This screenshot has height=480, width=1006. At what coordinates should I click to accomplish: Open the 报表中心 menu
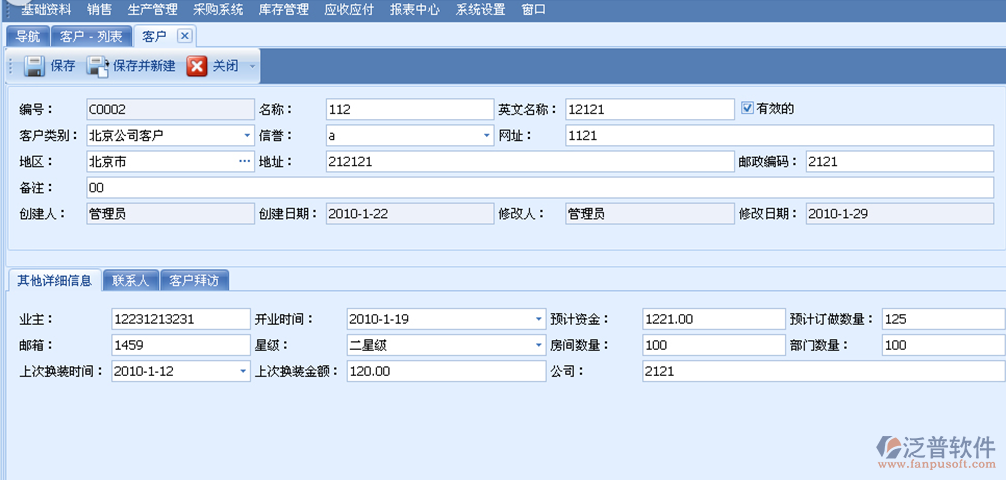[x=414, y=10]
